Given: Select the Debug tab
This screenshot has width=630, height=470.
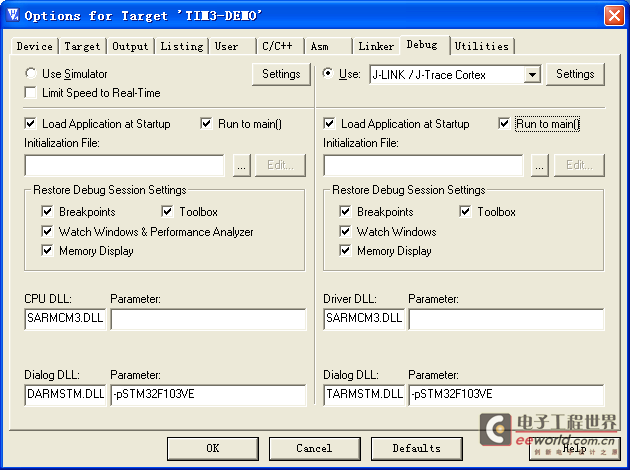Looking at the screenshot, I should [424, 45].
